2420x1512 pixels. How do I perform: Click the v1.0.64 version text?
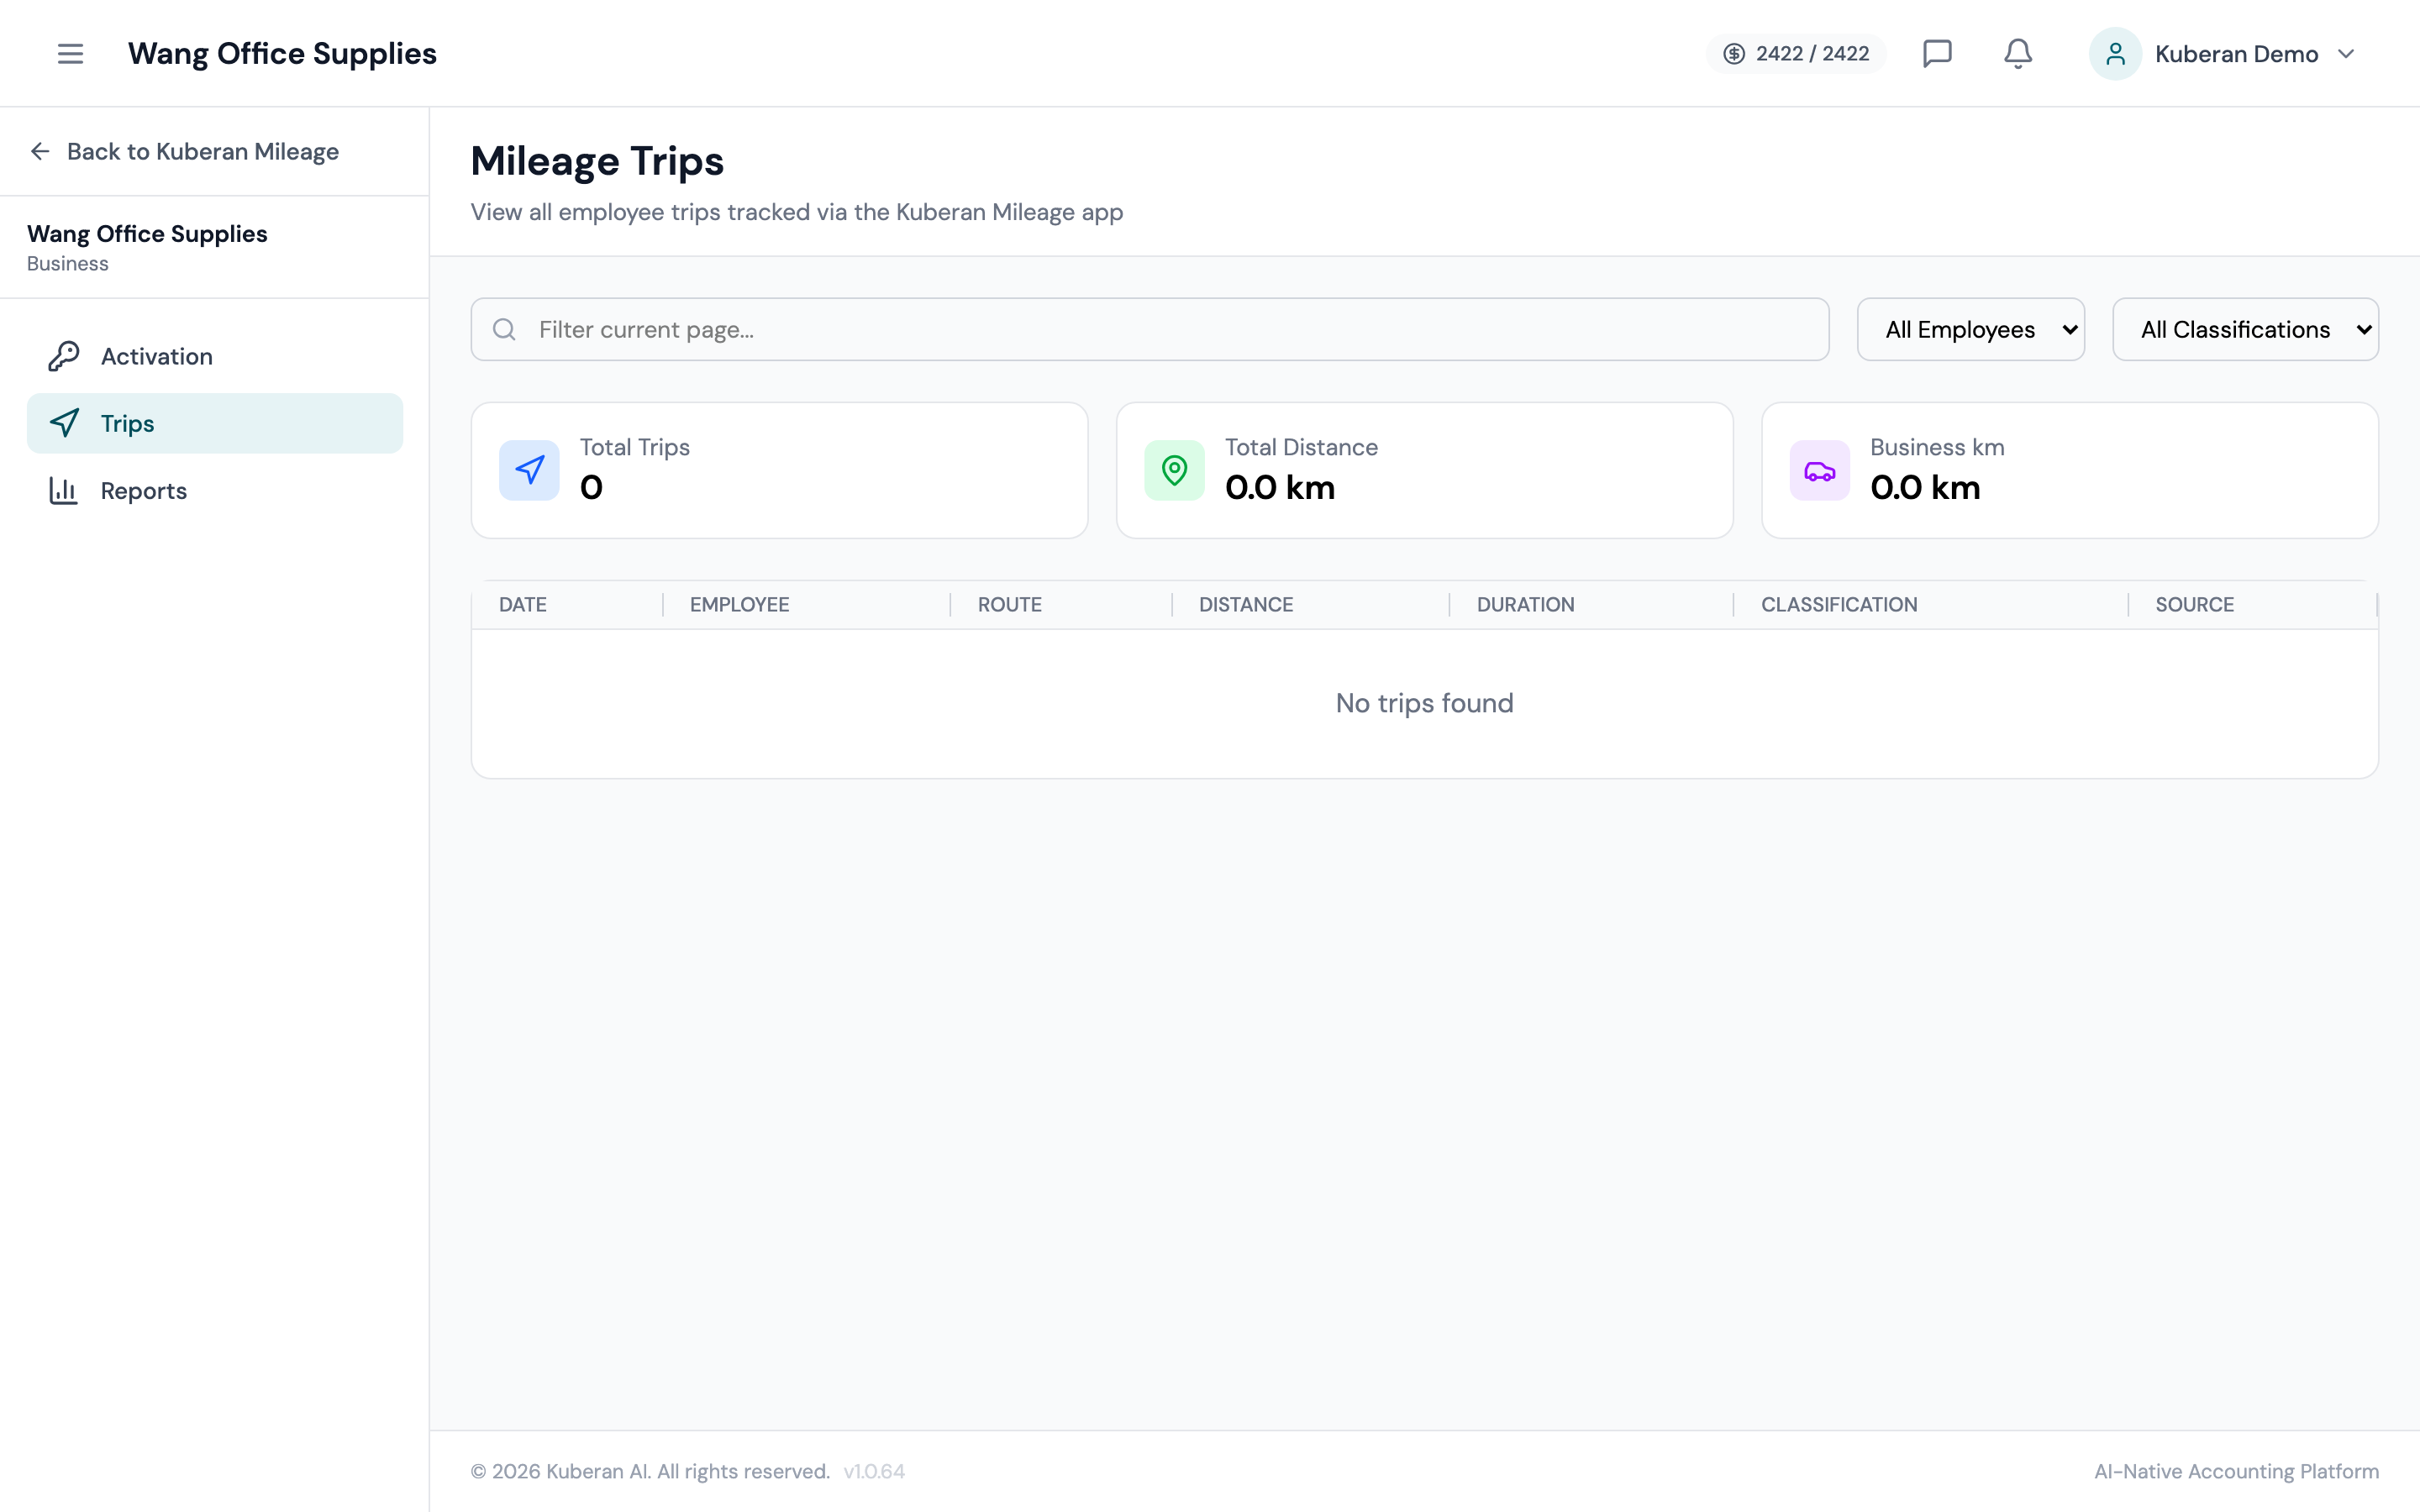(x=874, y=1471)
